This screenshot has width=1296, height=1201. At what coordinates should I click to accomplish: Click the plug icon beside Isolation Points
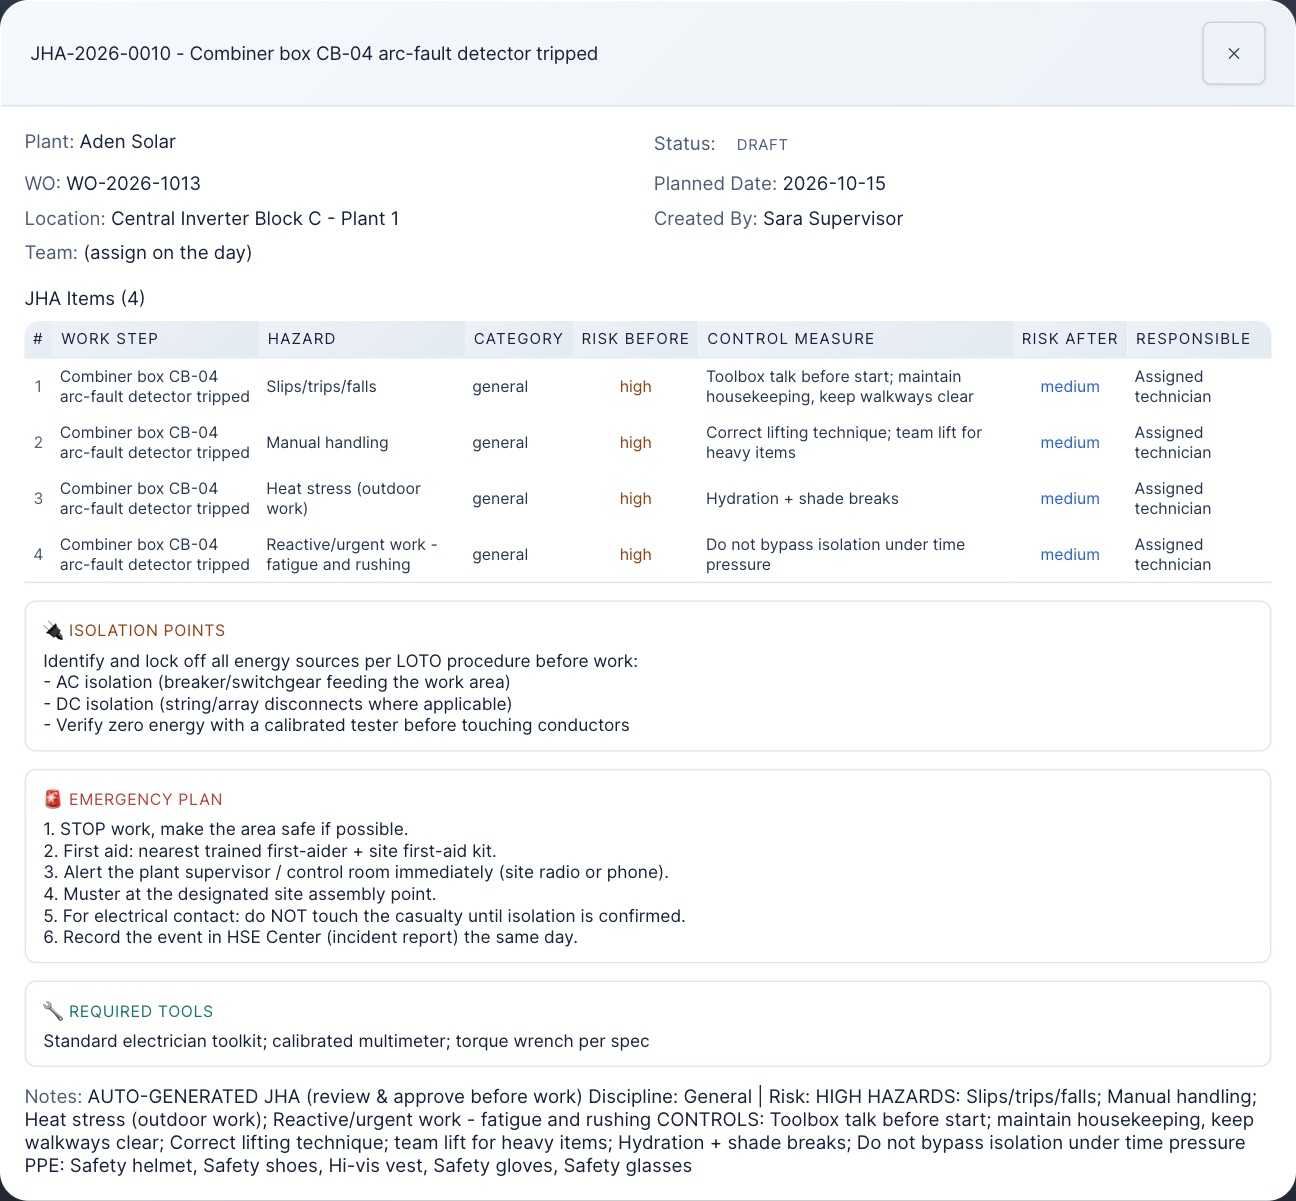click(x=53, y=630)
